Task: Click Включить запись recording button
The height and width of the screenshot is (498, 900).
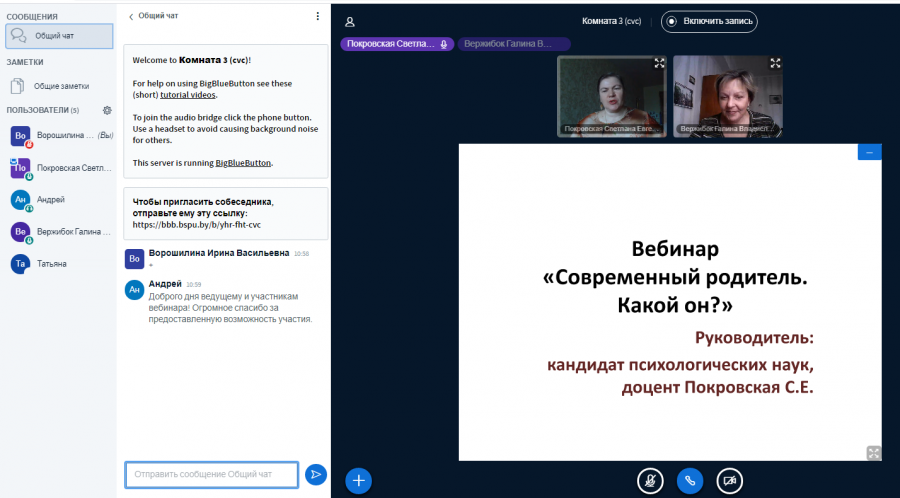Action: coord(709,21)
